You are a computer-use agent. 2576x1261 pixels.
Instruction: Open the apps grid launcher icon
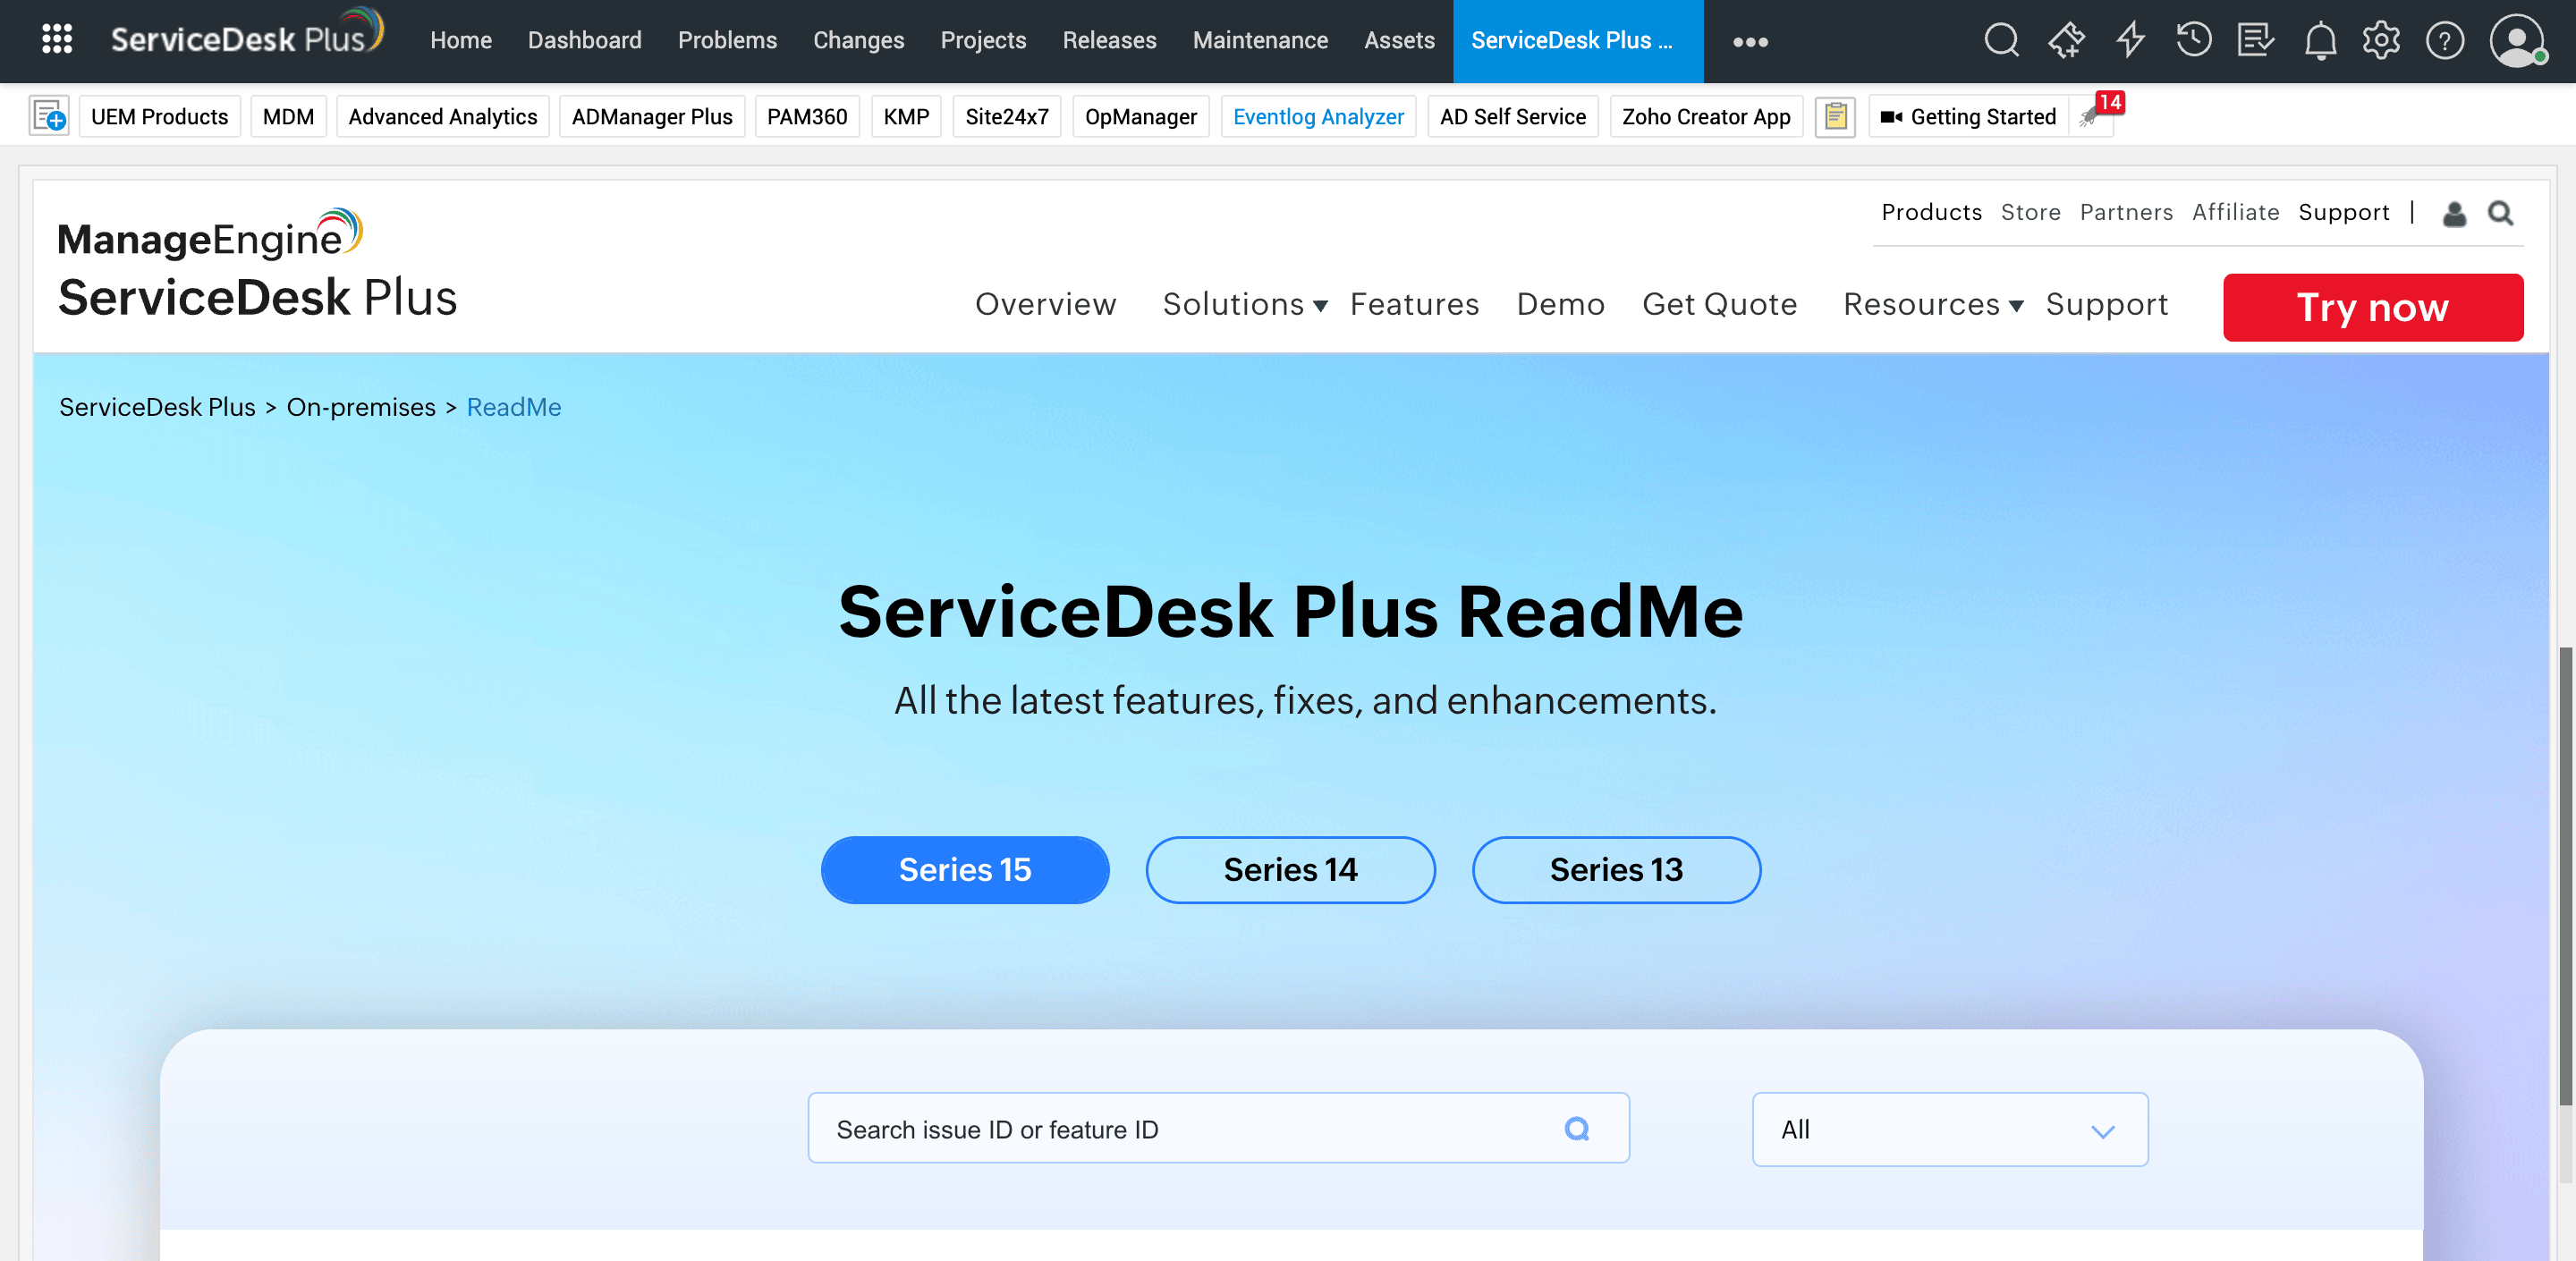pos(57,40)
